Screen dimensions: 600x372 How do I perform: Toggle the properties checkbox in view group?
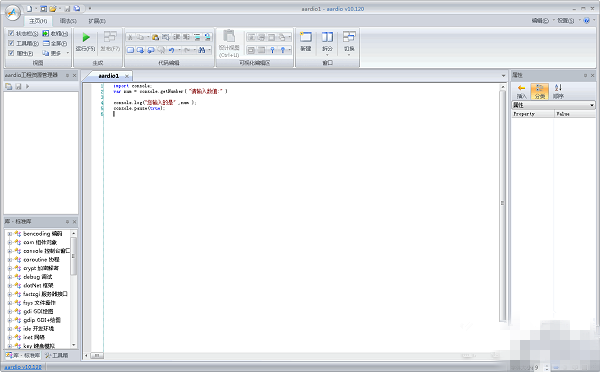[11, 53]
